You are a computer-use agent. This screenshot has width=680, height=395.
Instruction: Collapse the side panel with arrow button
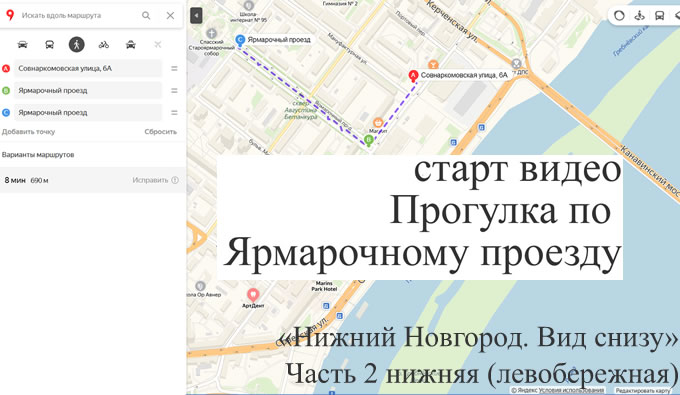[196, 16]
